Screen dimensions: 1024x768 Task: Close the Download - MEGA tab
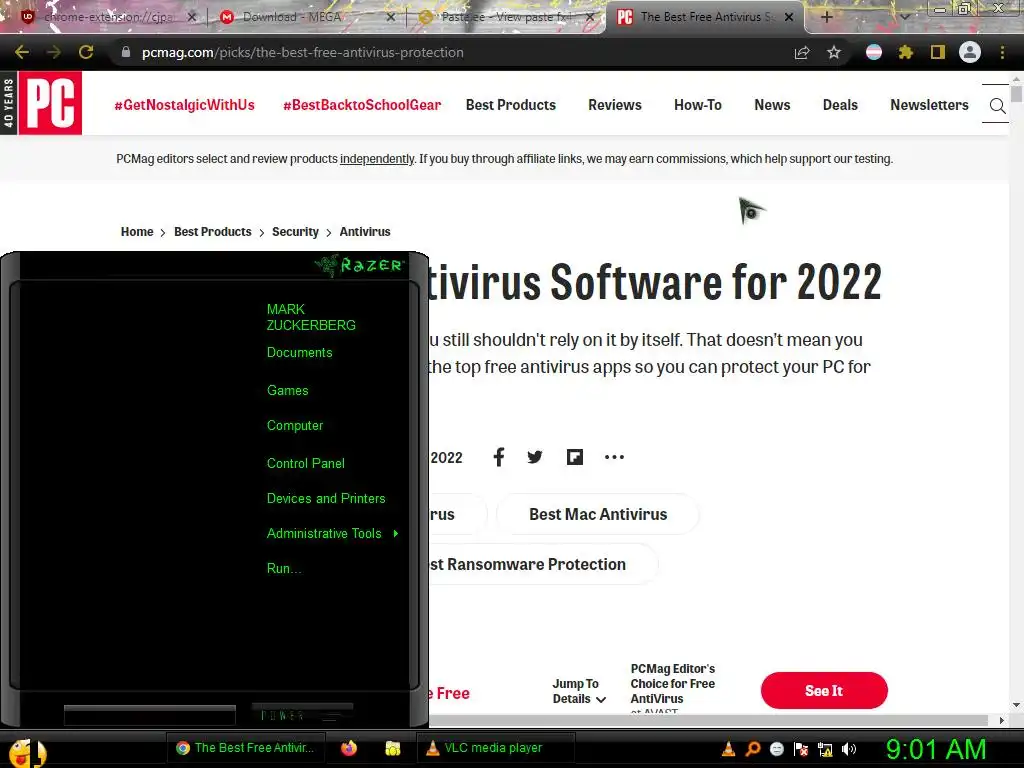click(391, 17)
